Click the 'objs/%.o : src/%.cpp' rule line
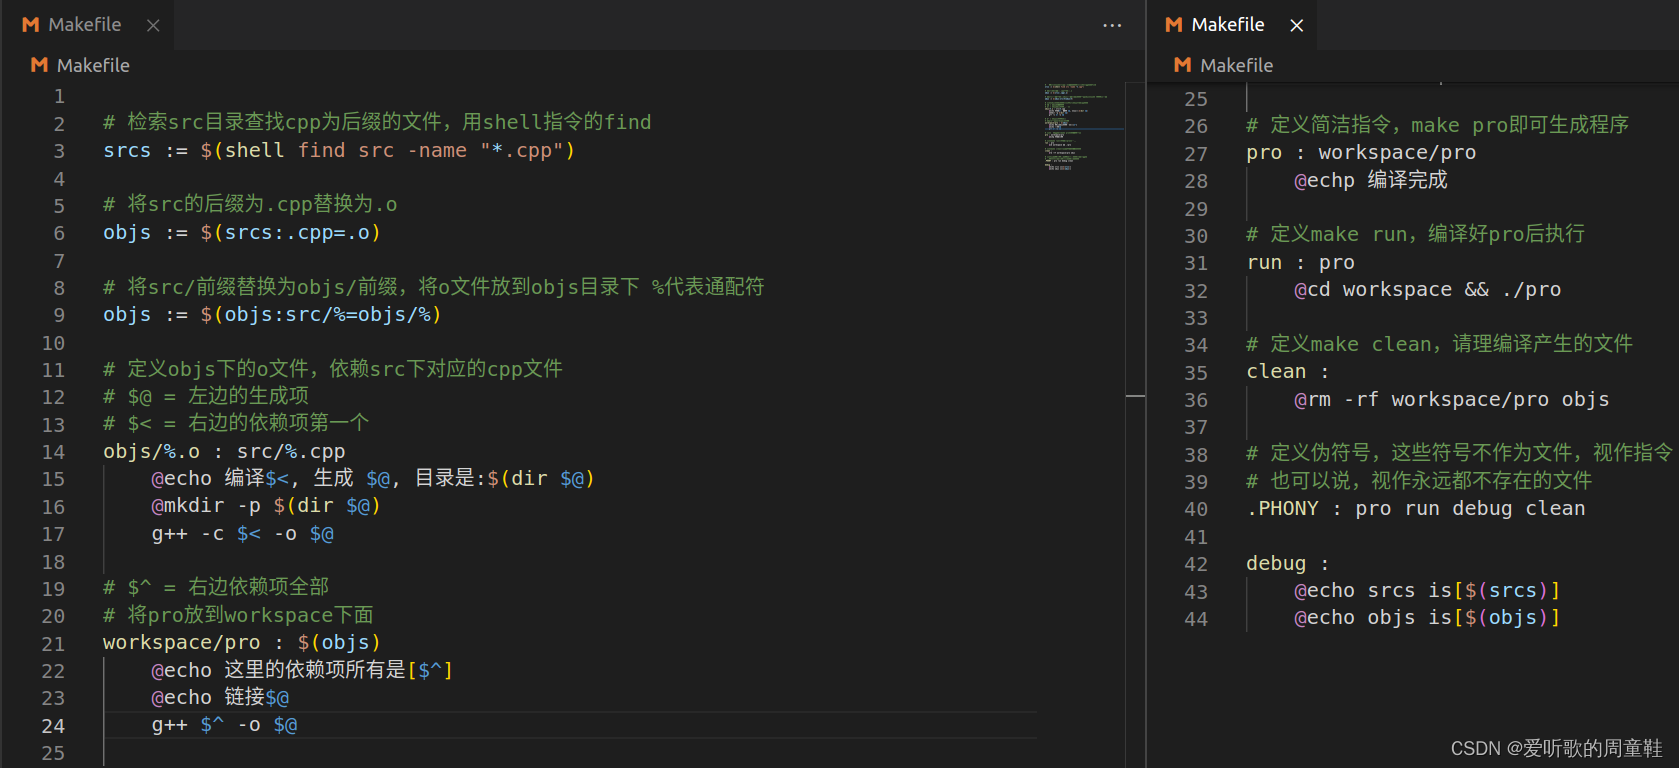 coord(224,452)
